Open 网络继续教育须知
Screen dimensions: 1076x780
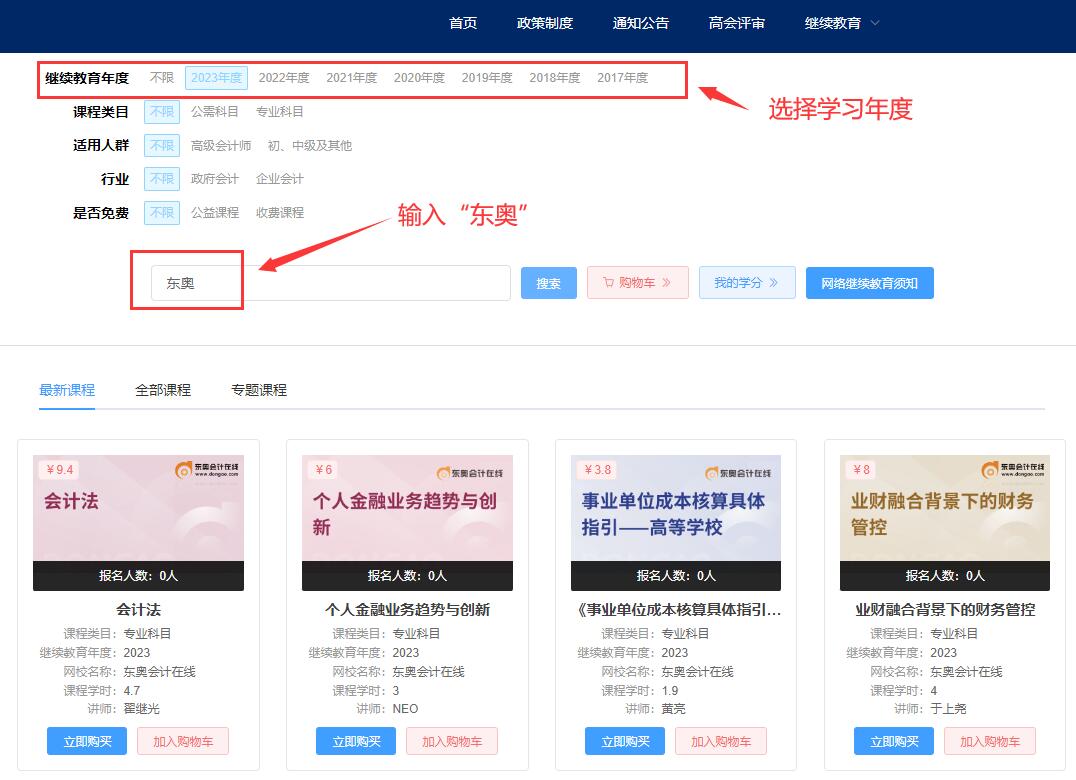(x=869, y=283)
